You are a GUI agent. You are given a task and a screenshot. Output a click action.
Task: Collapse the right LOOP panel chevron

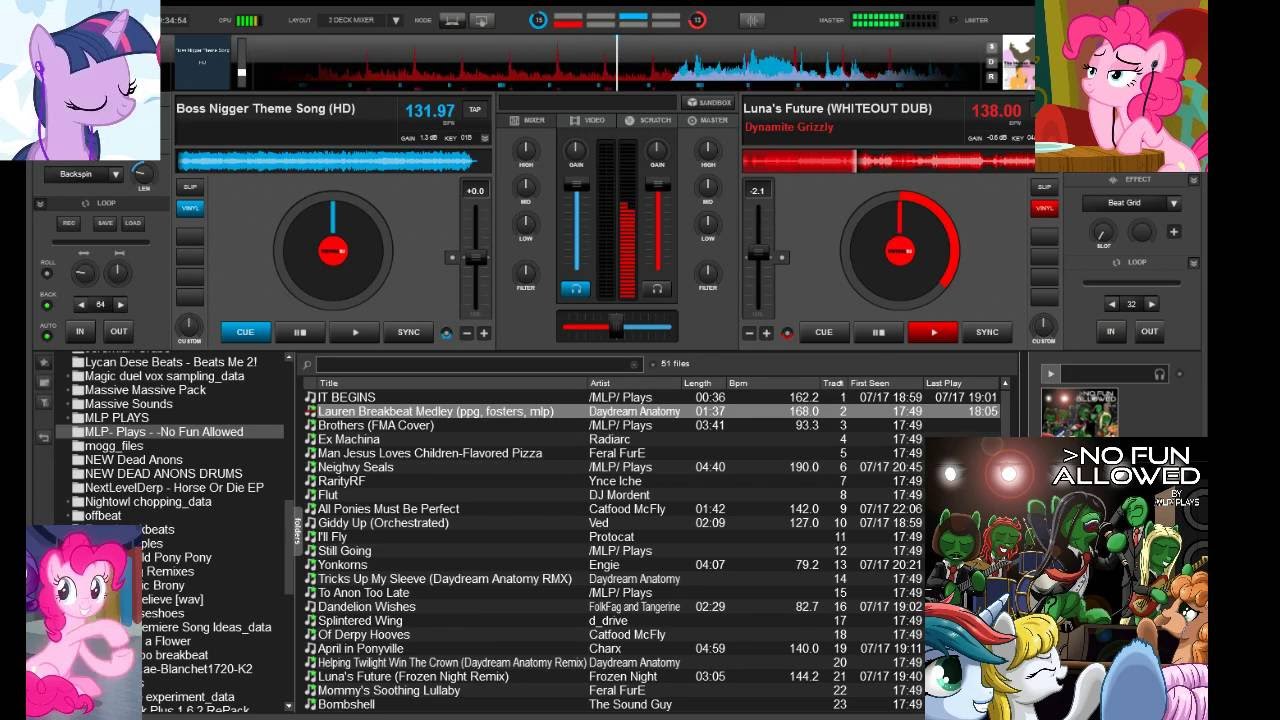pos(1193,263)
